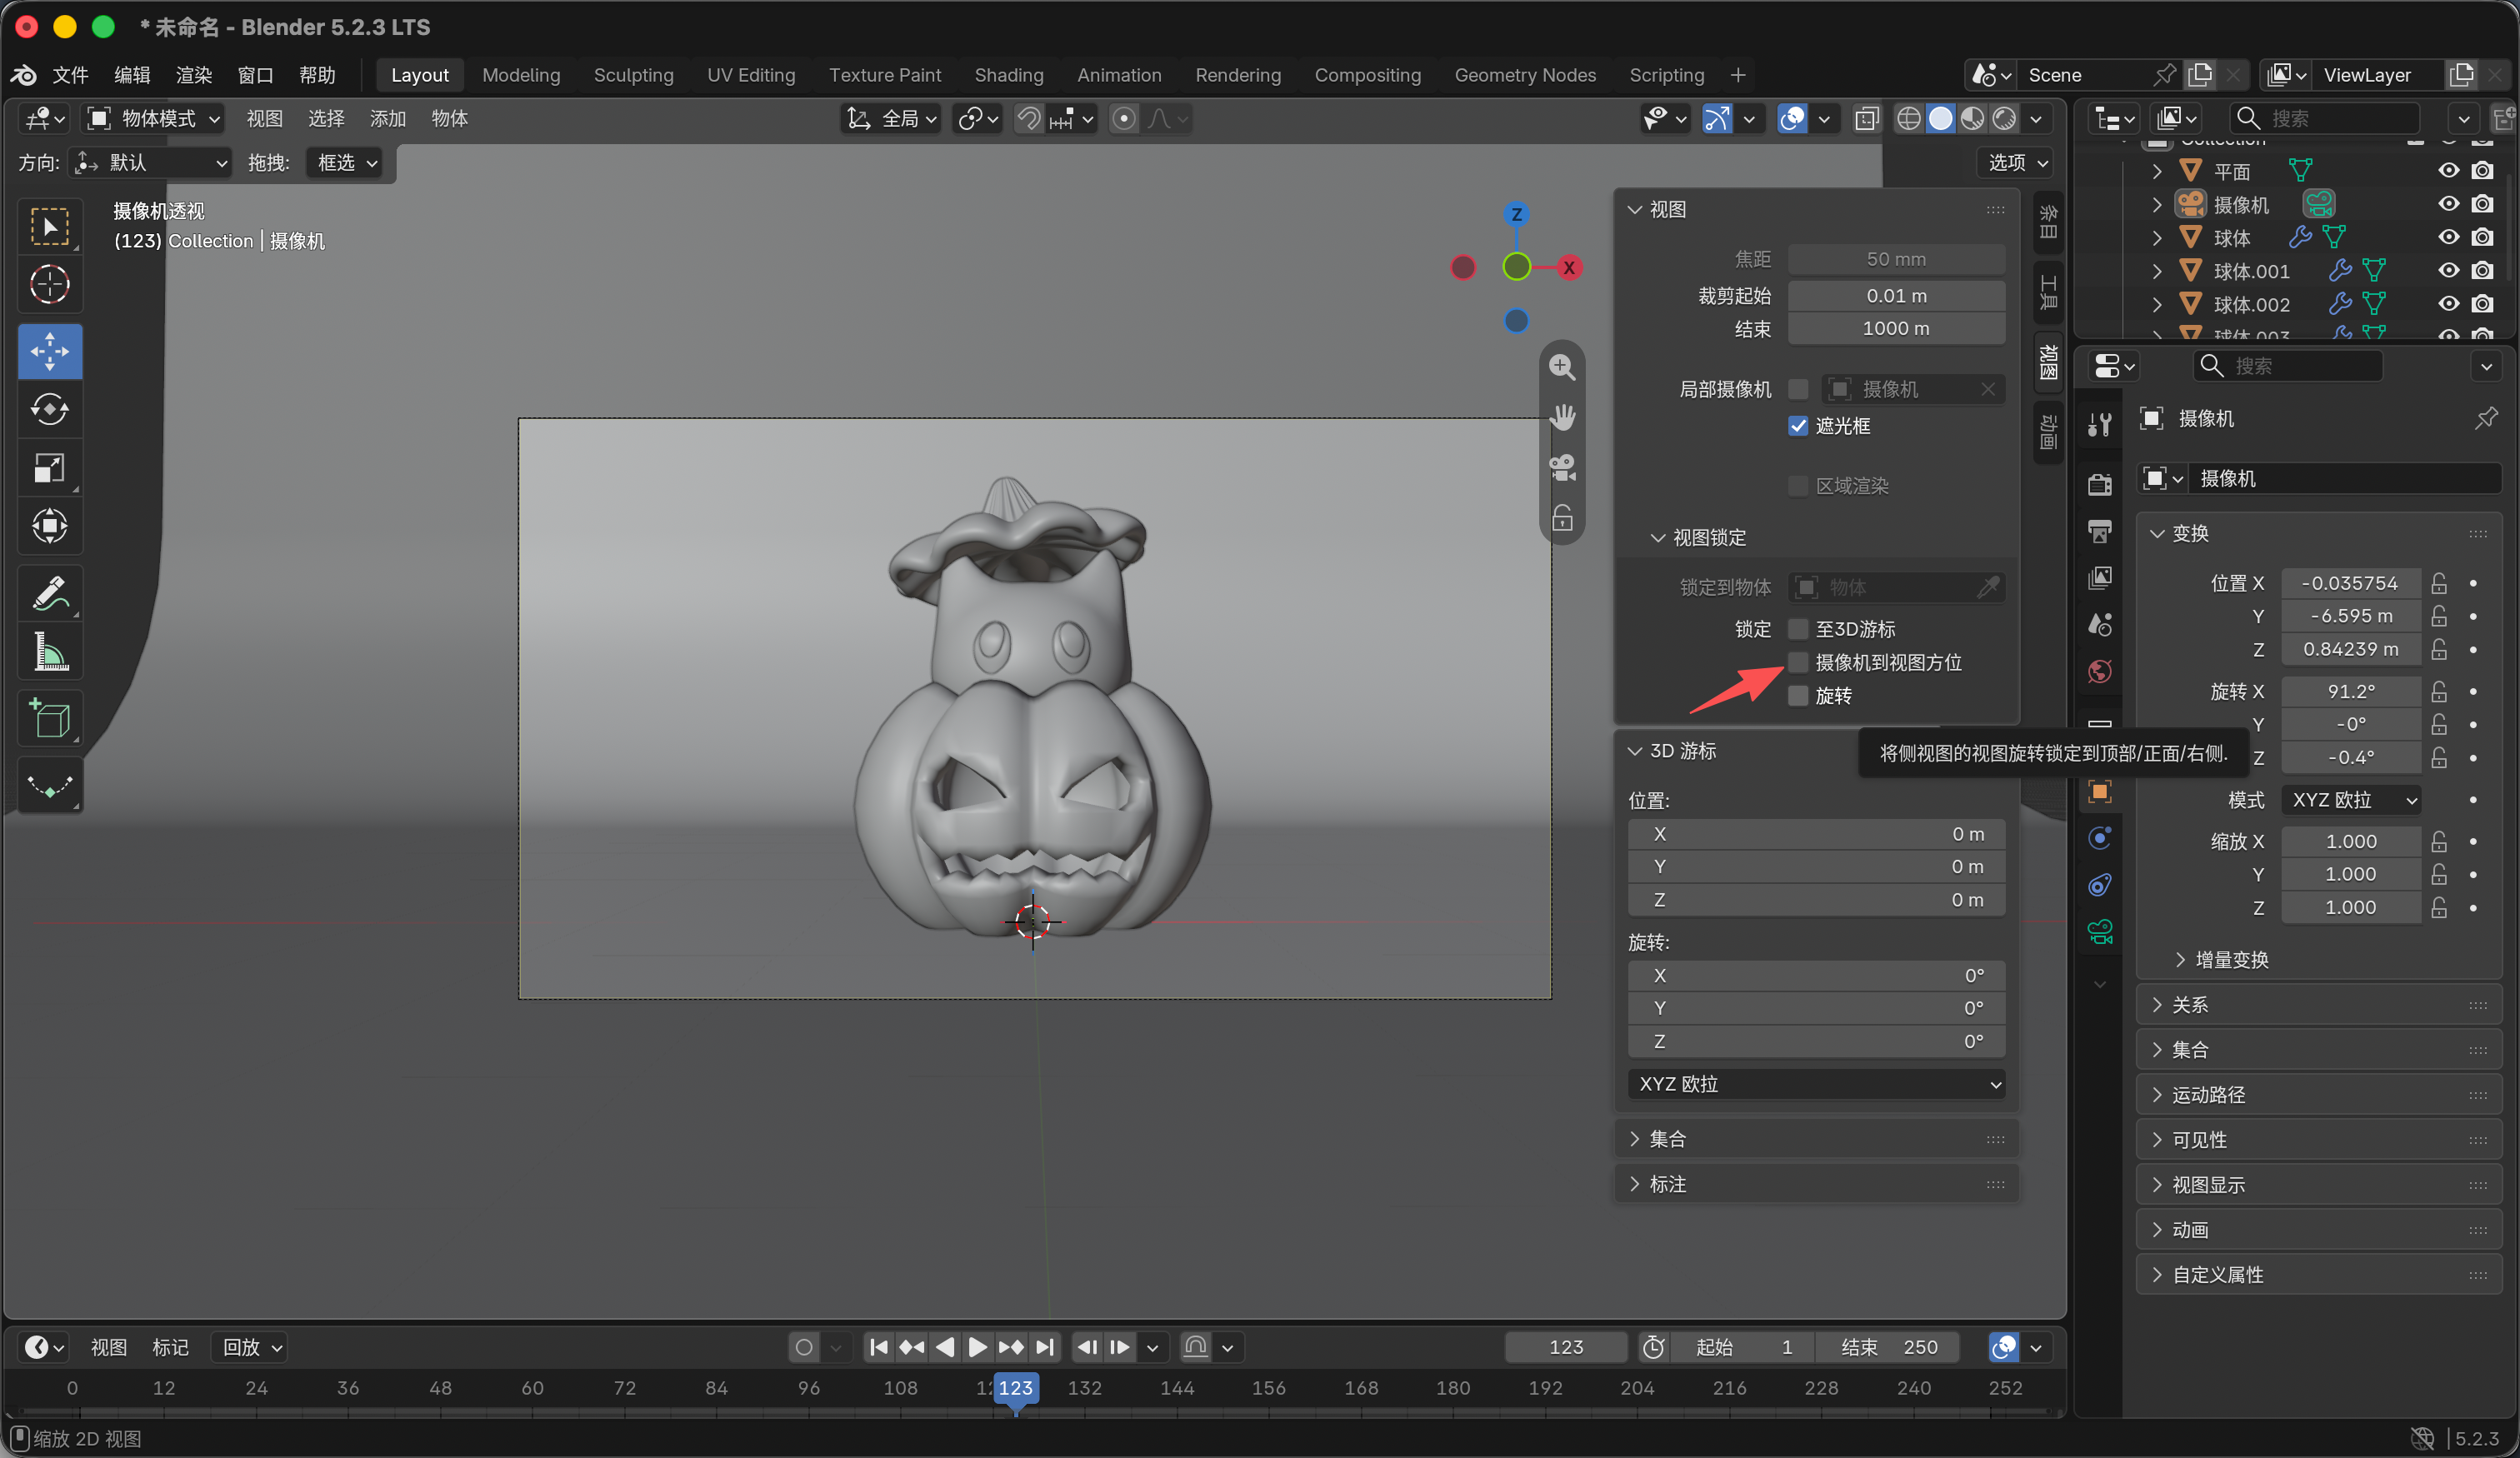Tick the 旋转 lock checkbox
Image resolution: width=2520 pixels, height=1458 pixels.
[1798, 695]
